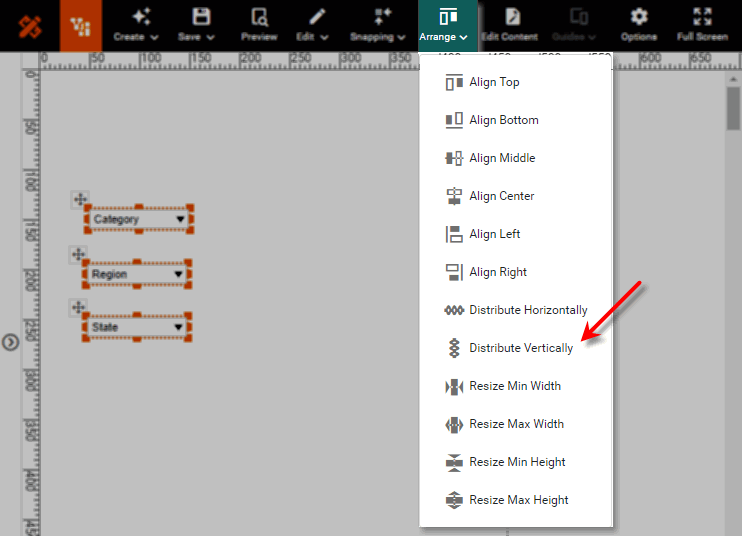The width and height of the screenshot is (742, 536).
Task: Expand the Category dropdown filter
Action: (180, 219)
